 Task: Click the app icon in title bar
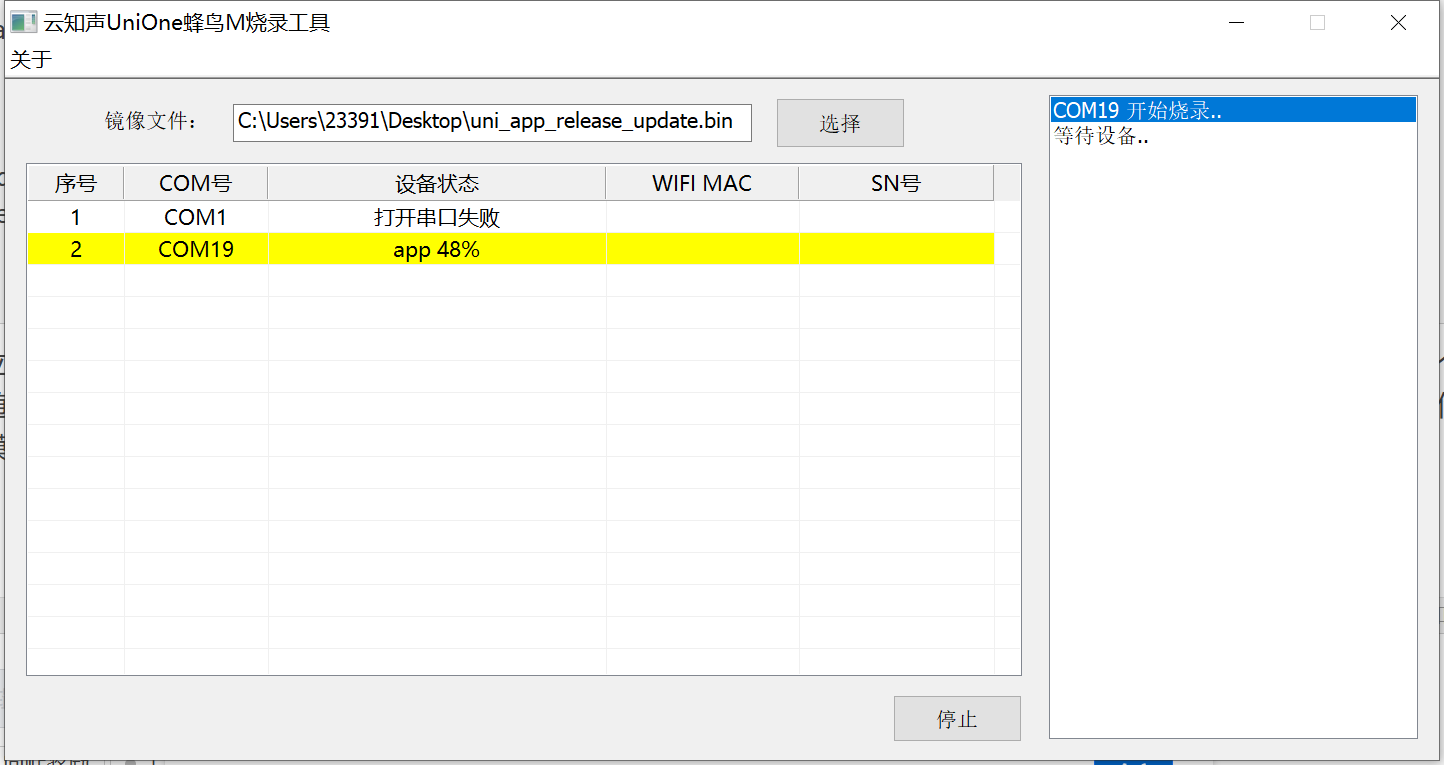pos(24,22)
